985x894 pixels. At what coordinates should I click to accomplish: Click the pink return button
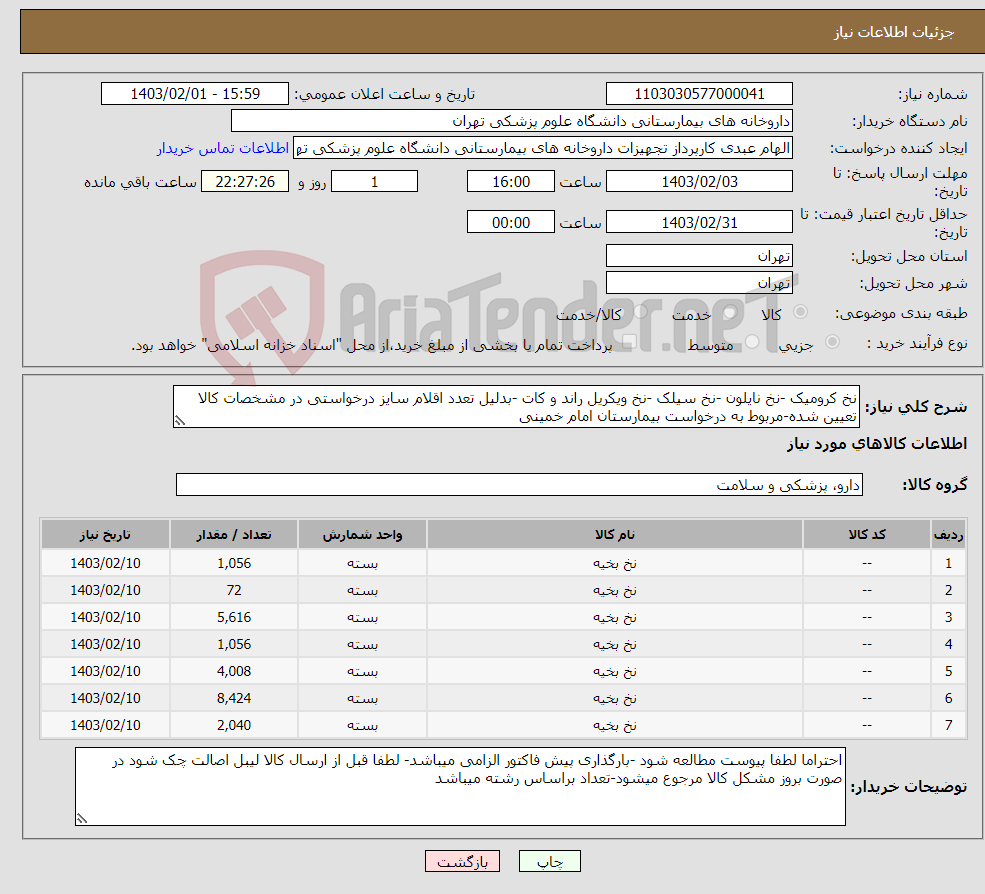point(462,861)
